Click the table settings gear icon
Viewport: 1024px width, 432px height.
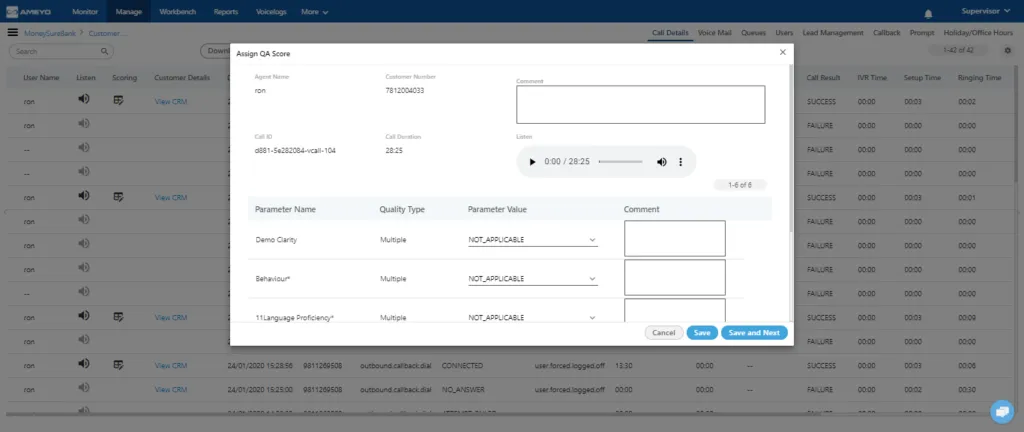pyautogui.click(x=1007, y=50)
